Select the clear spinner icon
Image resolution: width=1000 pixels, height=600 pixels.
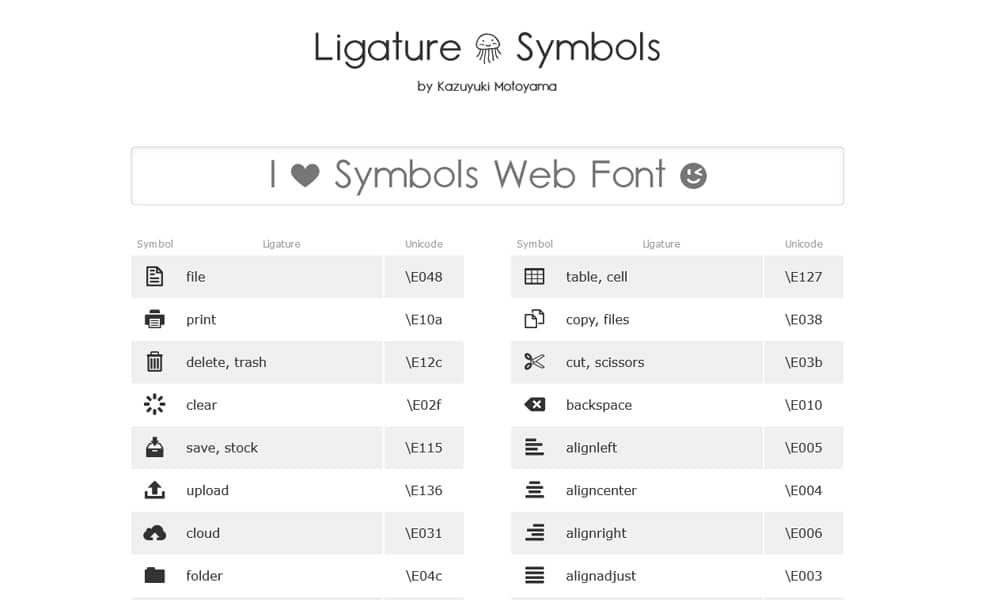point(154,405)
